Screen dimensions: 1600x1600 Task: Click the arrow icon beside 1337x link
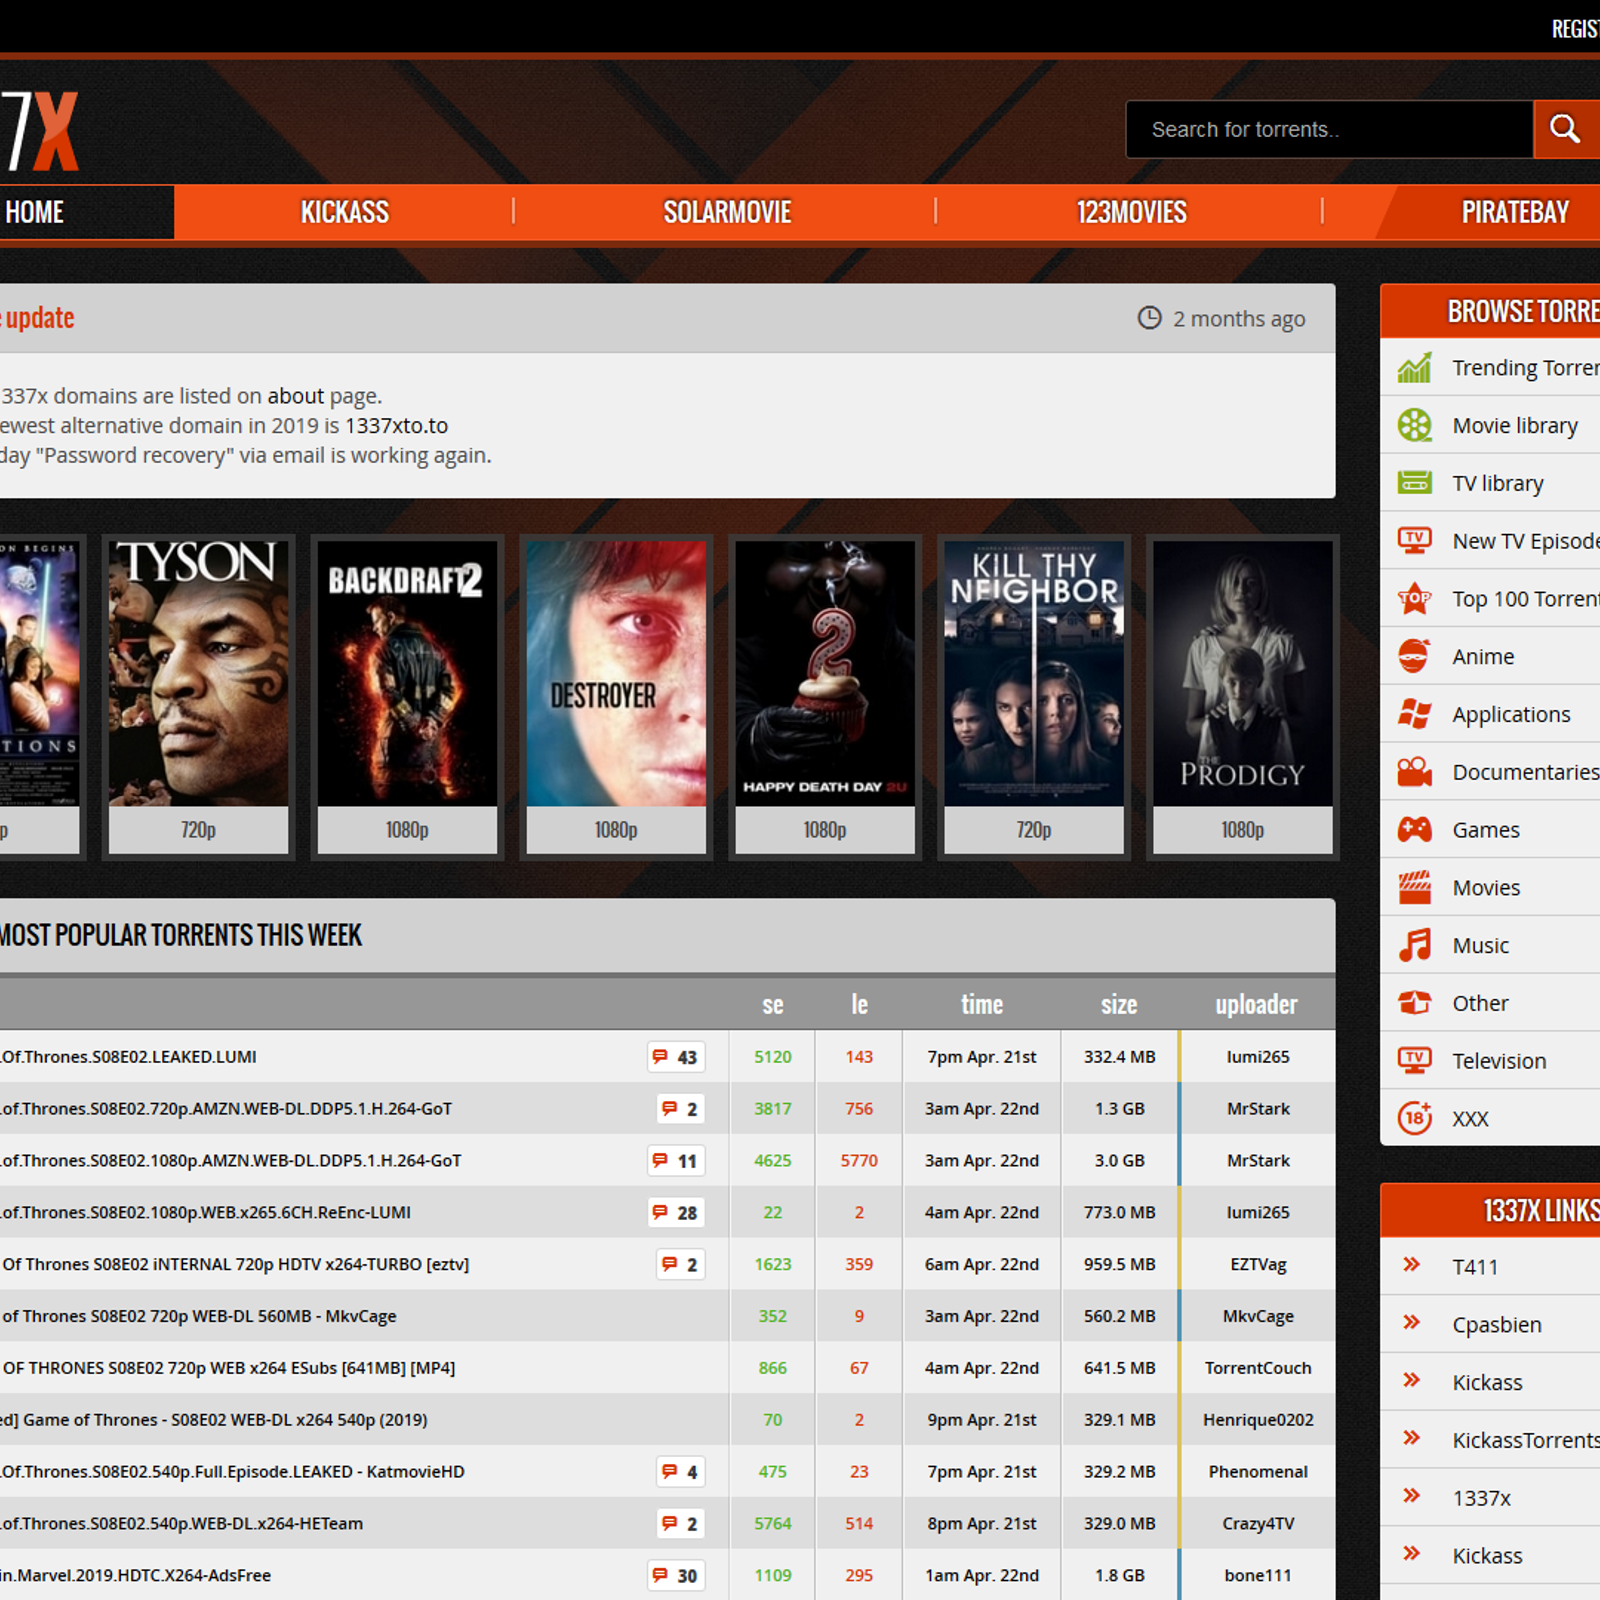pyautogui.click(x=1411, y=1496)
